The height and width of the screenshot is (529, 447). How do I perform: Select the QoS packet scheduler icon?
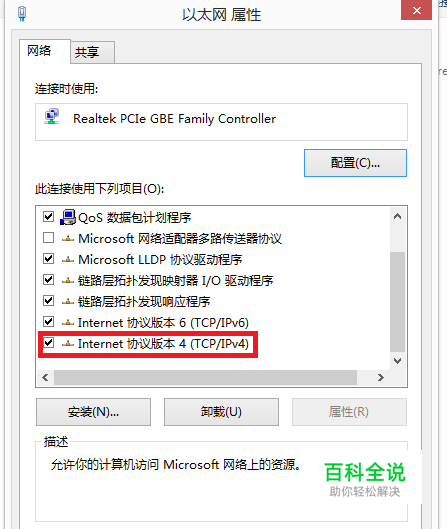click(68, 217)
